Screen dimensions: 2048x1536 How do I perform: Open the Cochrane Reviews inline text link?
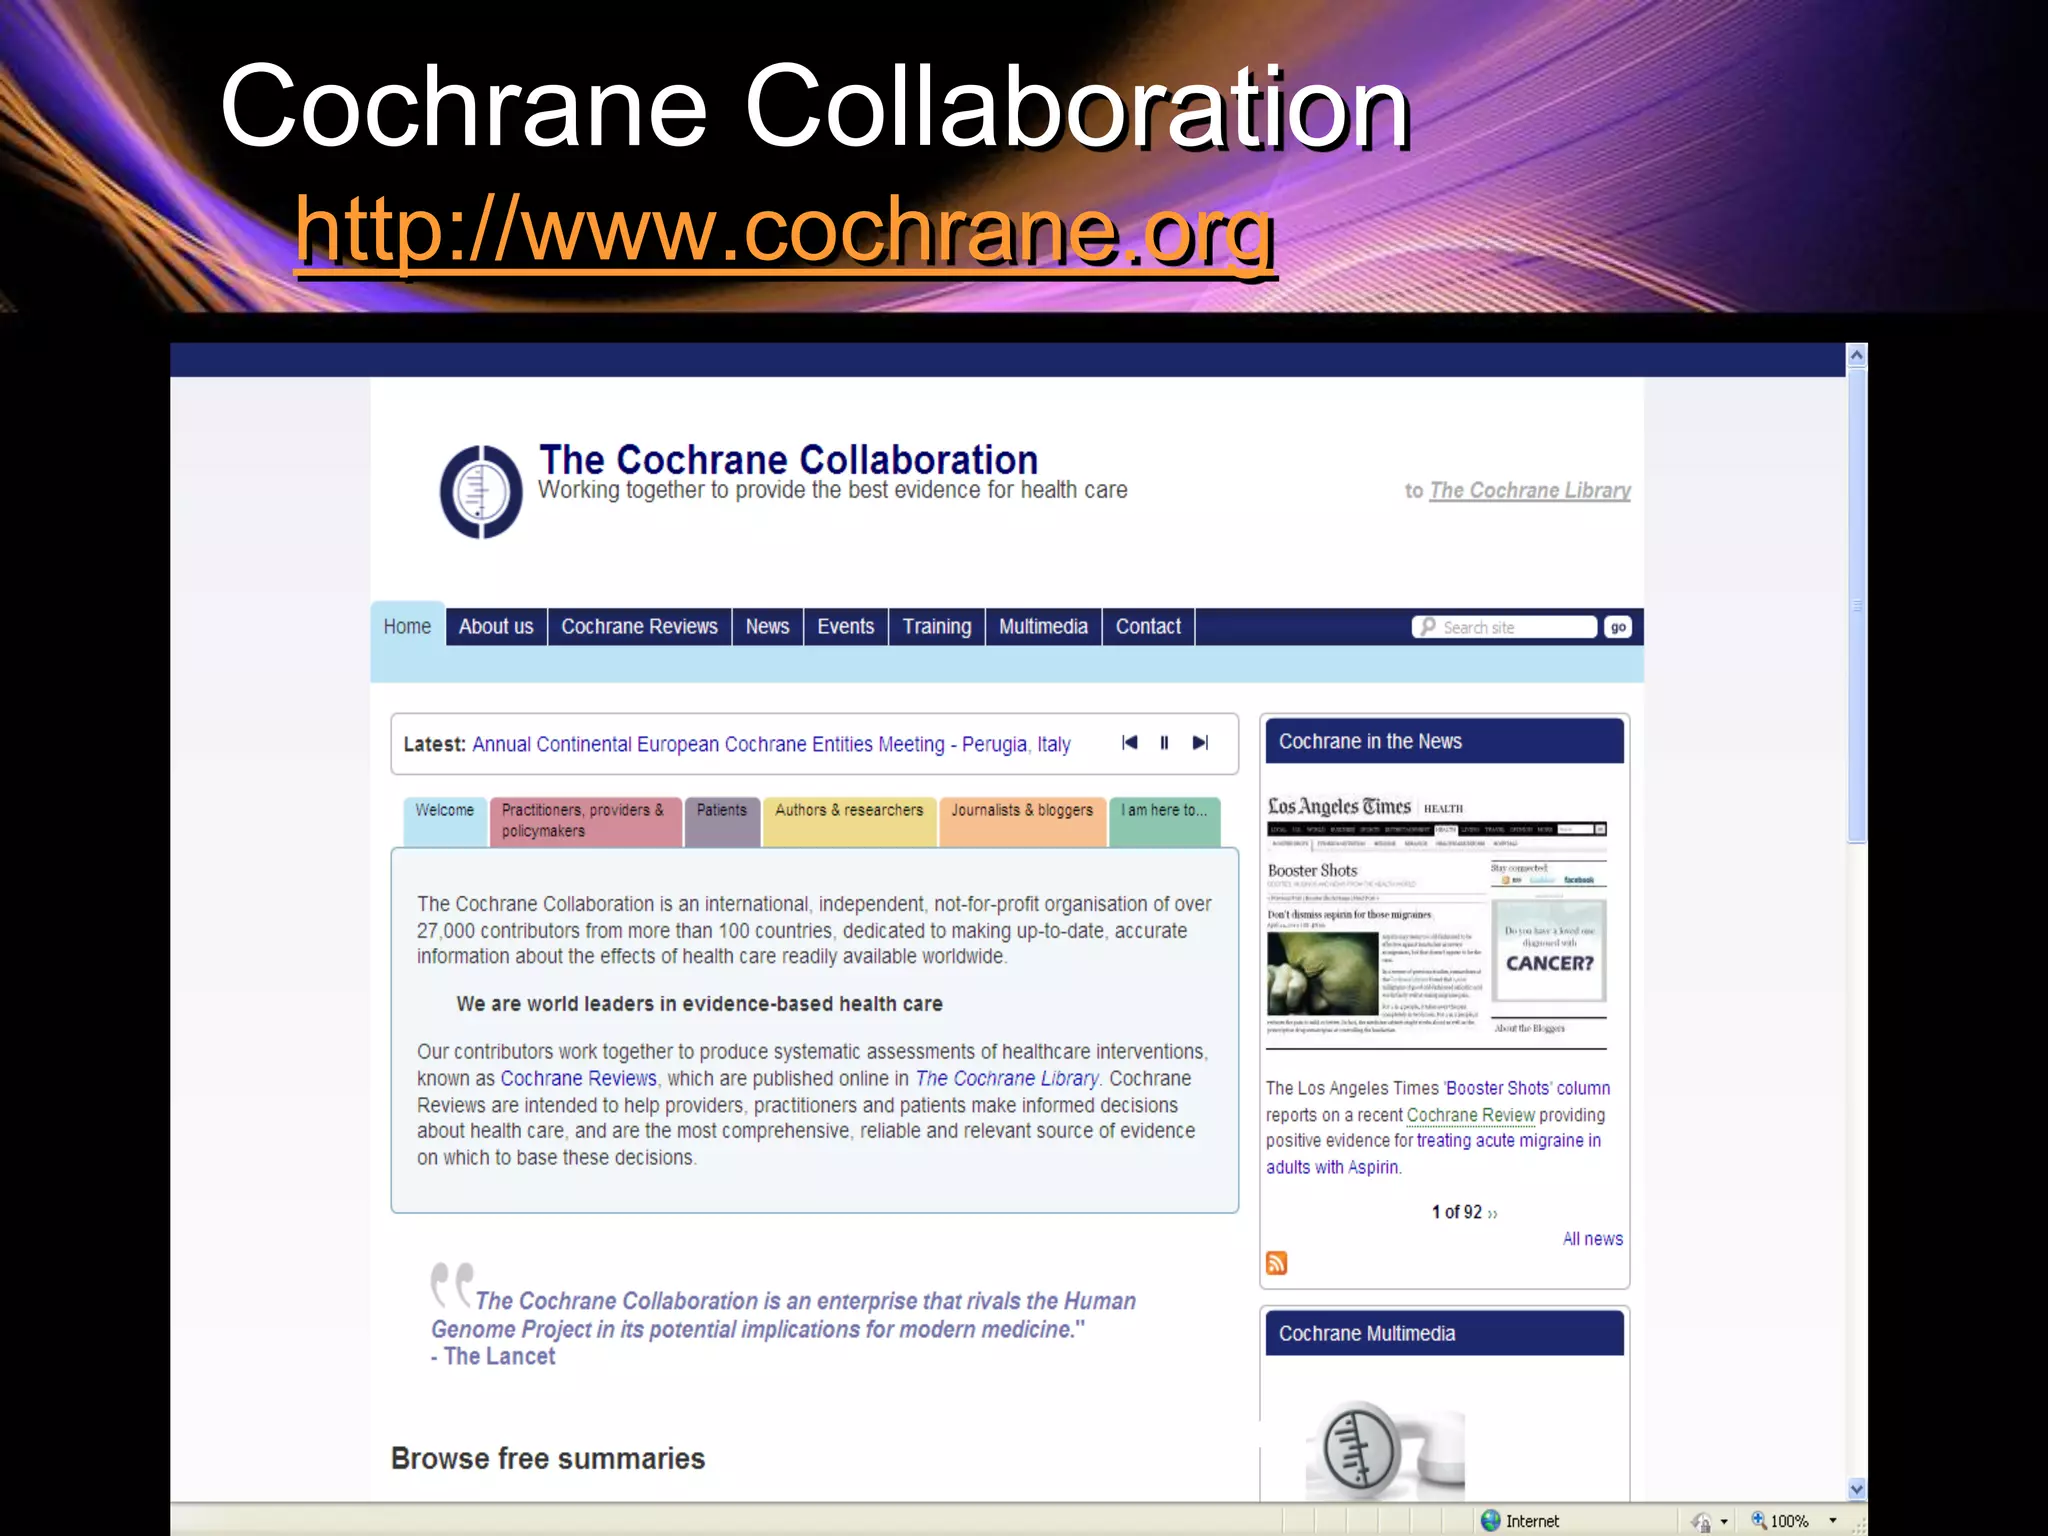pyautogui.click(x=578, y=1078)
